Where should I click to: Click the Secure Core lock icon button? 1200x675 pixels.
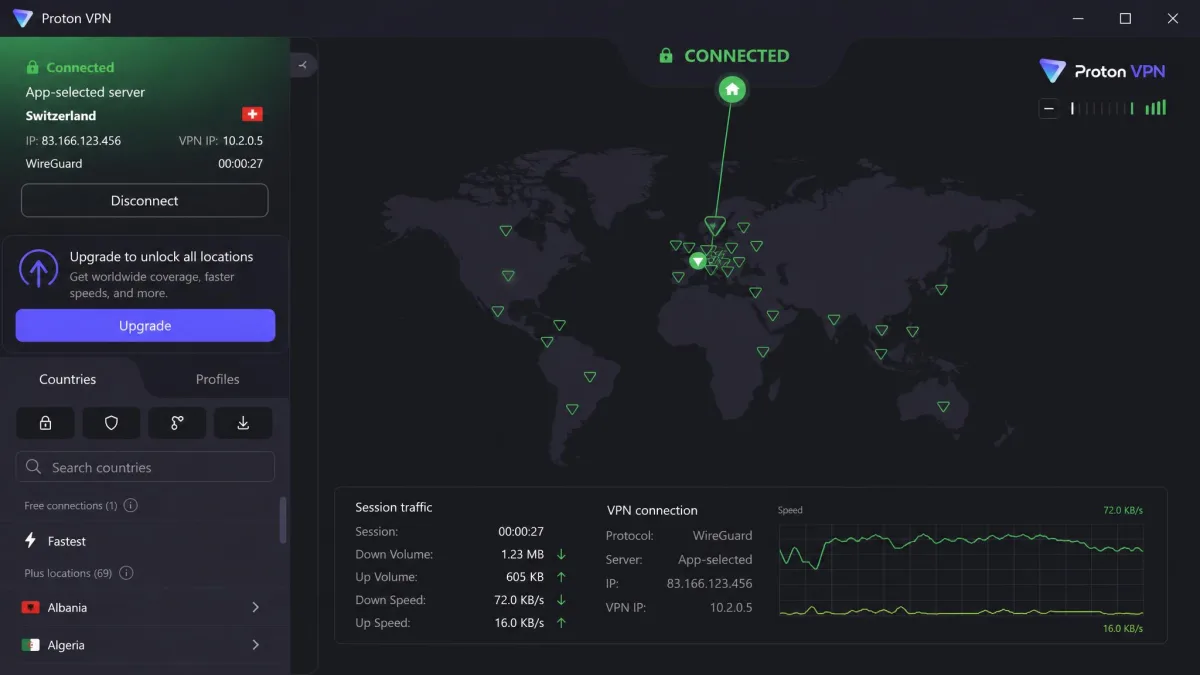coord(45,423)
